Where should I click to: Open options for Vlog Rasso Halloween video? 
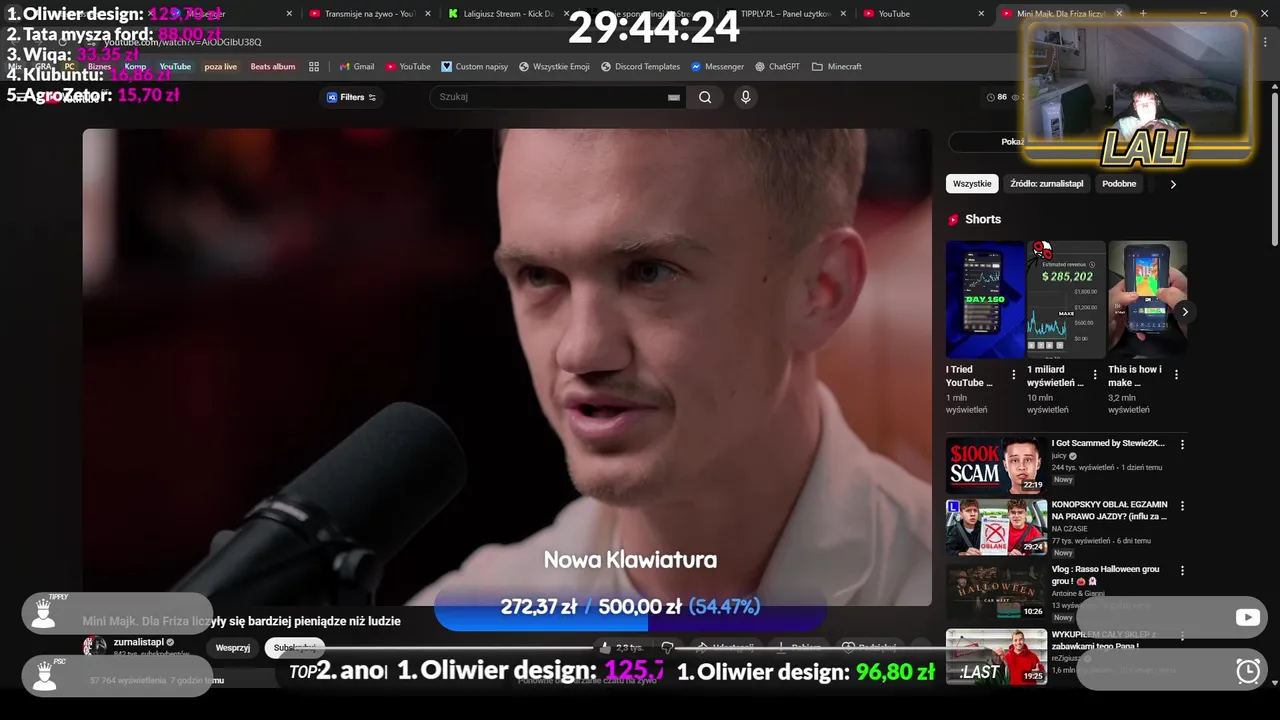click(1182, 571)
